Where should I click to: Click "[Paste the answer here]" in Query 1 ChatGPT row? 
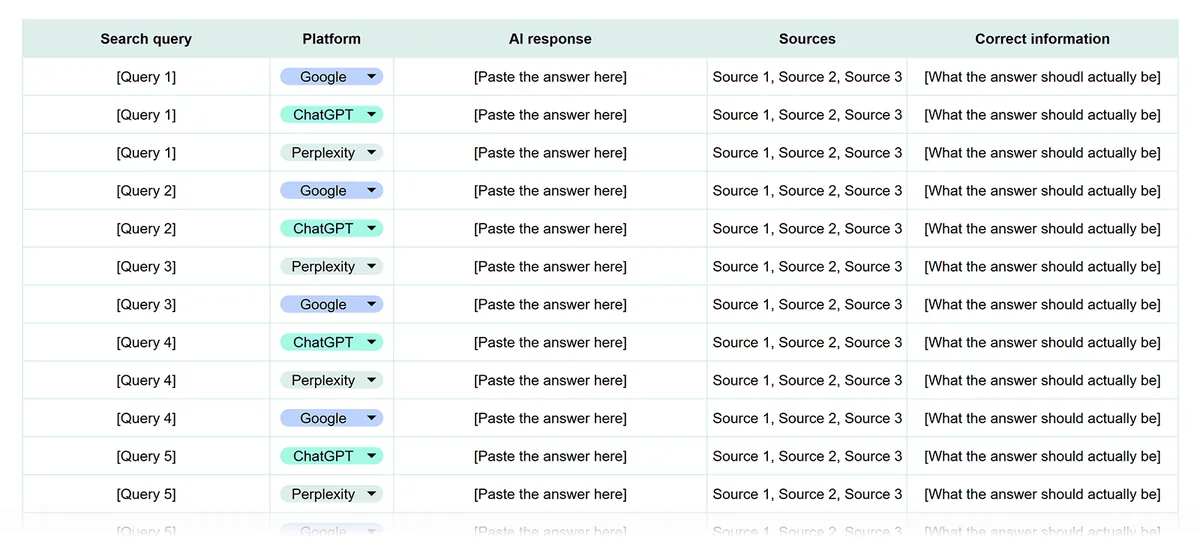pyautogui.click(x=550, y=115)
